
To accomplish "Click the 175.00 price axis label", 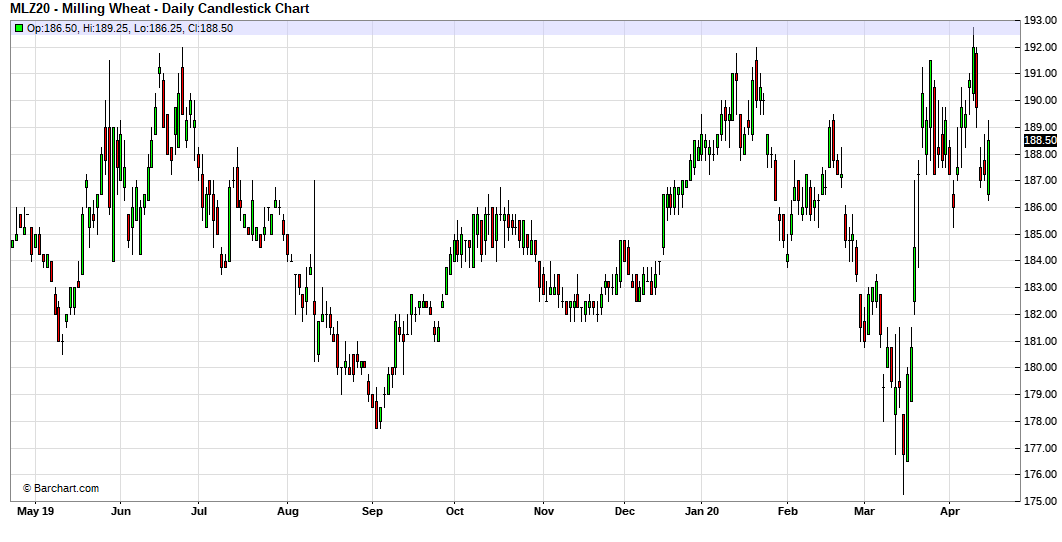I will tap(1040, 501).
